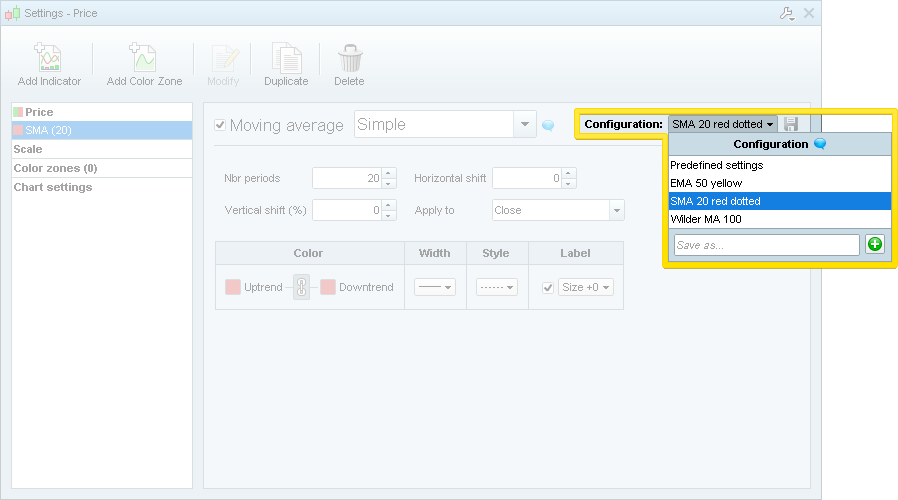Open the Apply to Close dropdown

616,210
